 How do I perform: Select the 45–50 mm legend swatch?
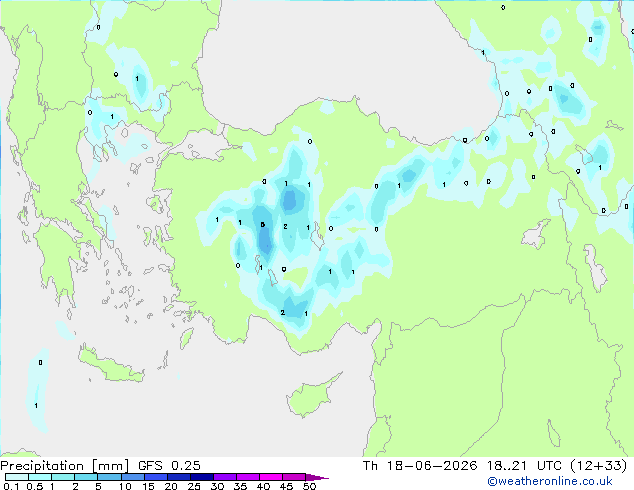[x=294, y=477]
